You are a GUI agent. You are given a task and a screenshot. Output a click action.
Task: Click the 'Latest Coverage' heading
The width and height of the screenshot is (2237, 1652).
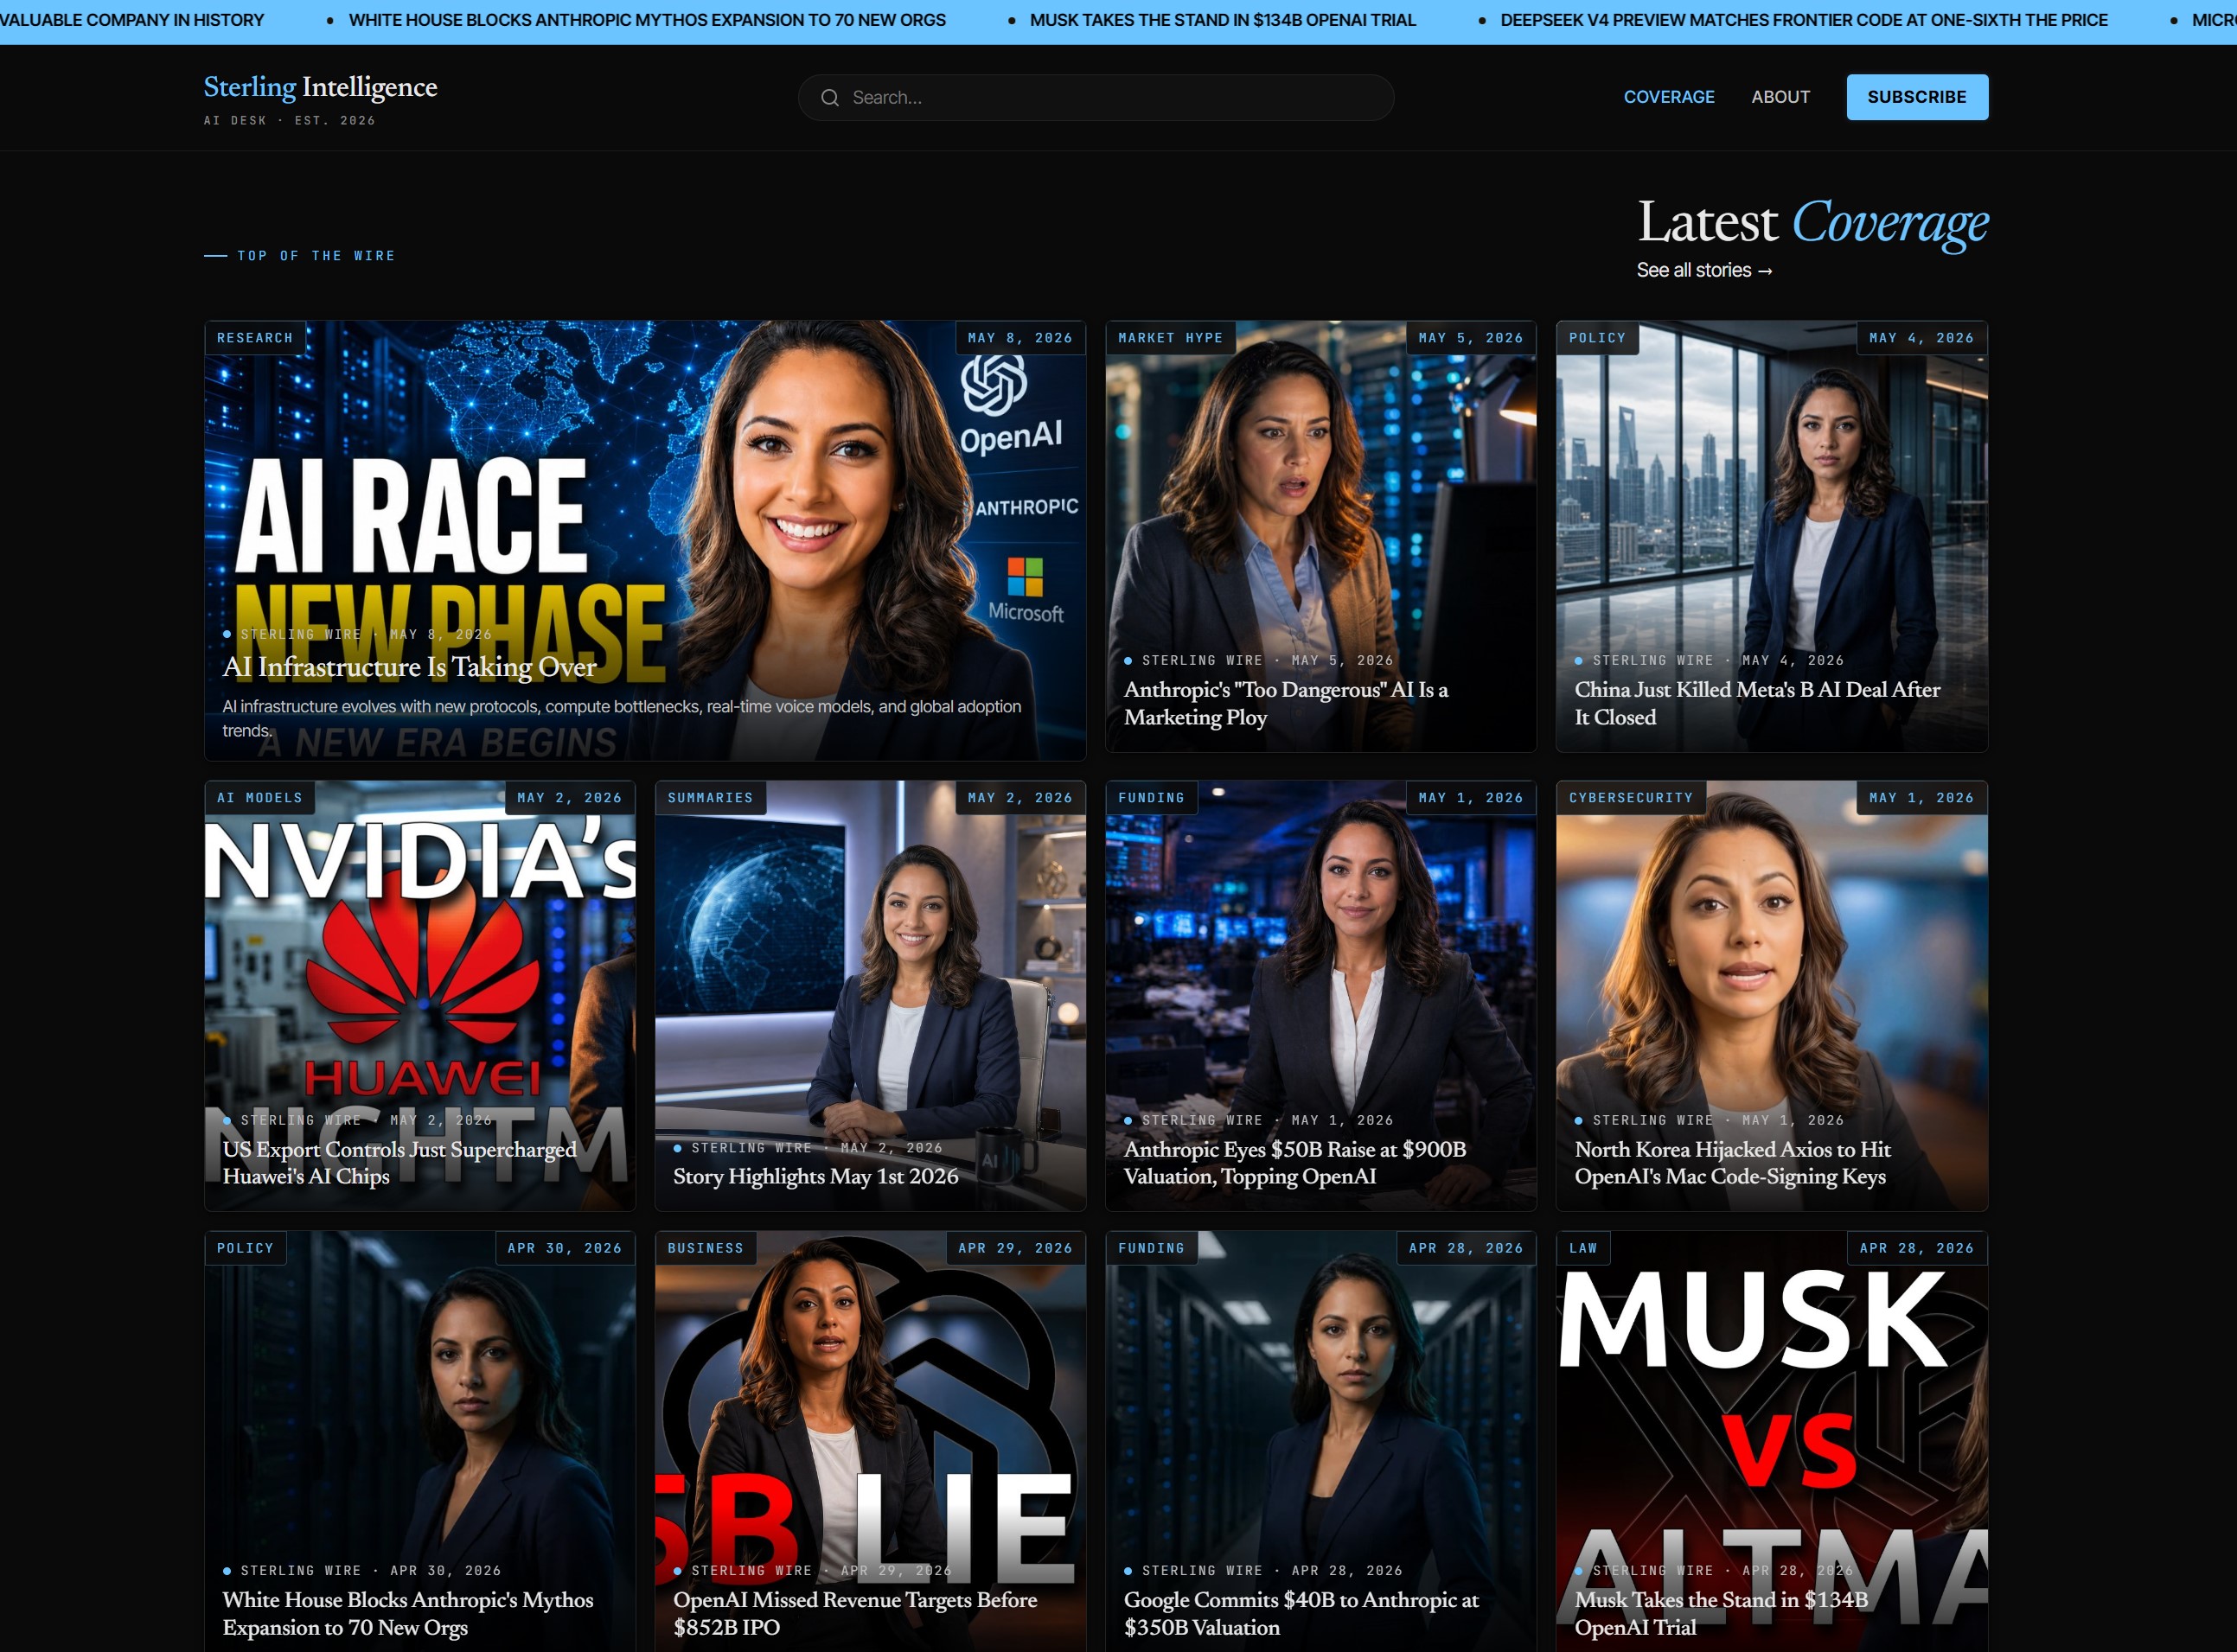1812,222
